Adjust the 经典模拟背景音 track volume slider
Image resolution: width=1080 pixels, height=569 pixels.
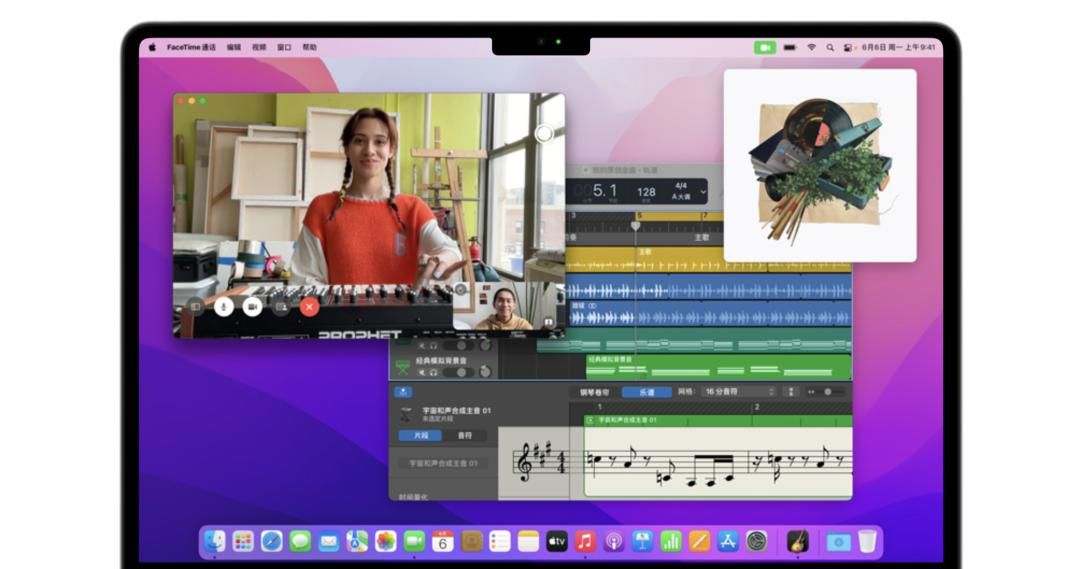(459, 373)
